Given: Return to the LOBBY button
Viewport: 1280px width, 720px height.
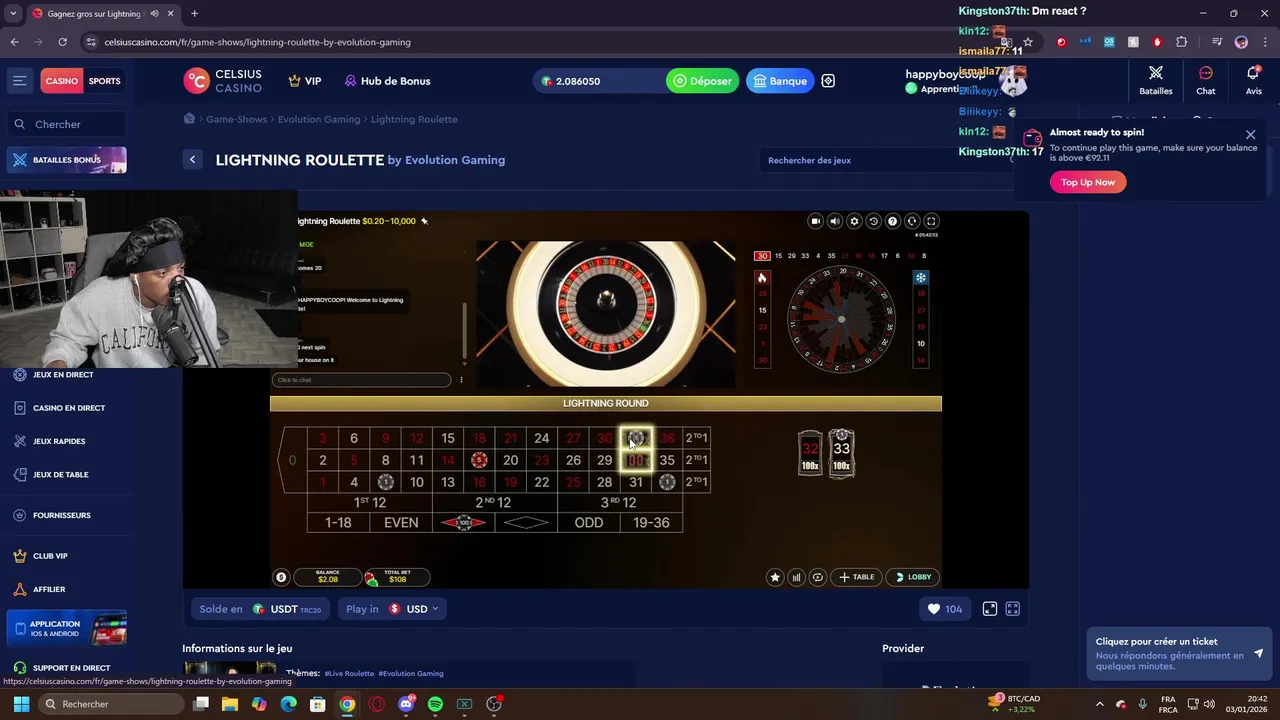Looking at the screenshot, I should click(x=913, y=577).
